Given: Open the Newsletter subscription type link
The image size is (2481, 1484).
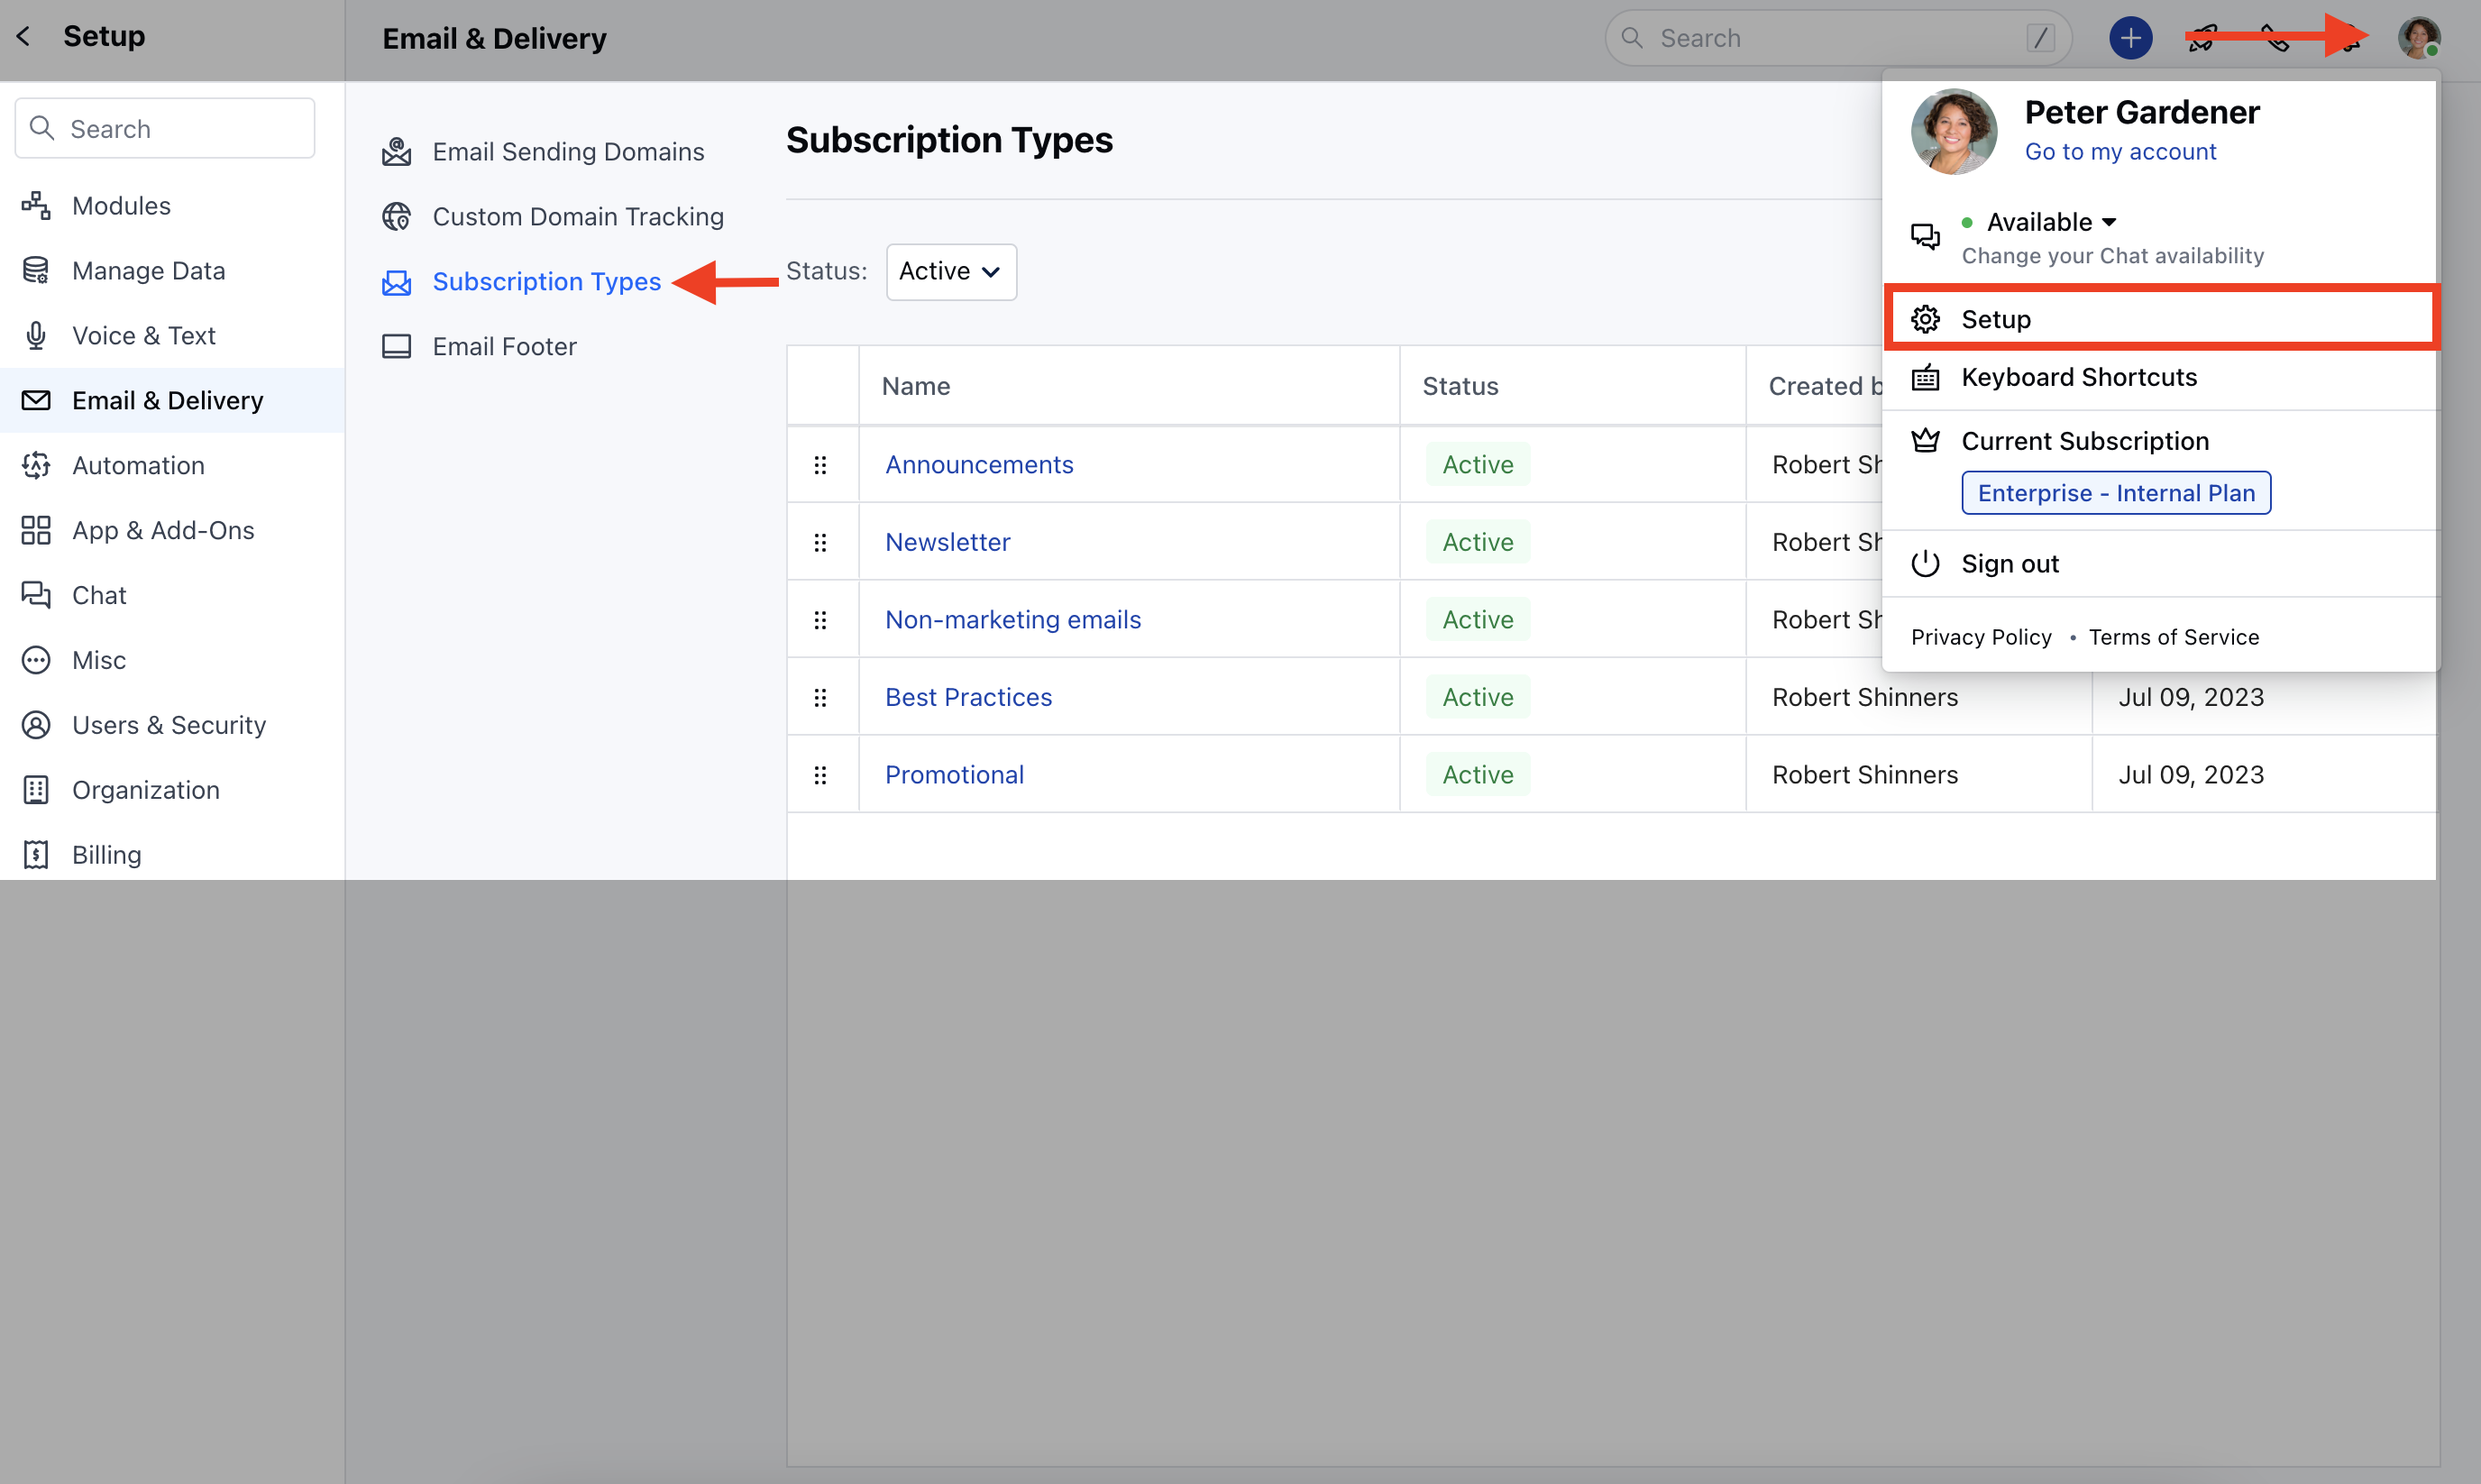Looking at the screenshot, I should 947,542.
